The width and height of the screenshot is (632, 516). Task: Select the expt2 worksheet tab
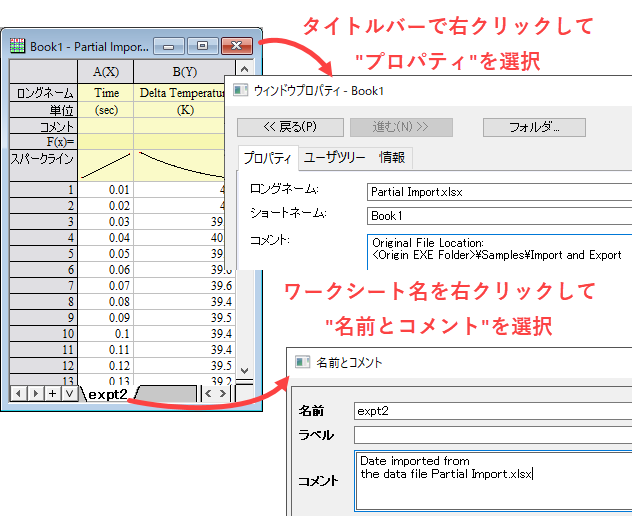[x=108, y=394]
